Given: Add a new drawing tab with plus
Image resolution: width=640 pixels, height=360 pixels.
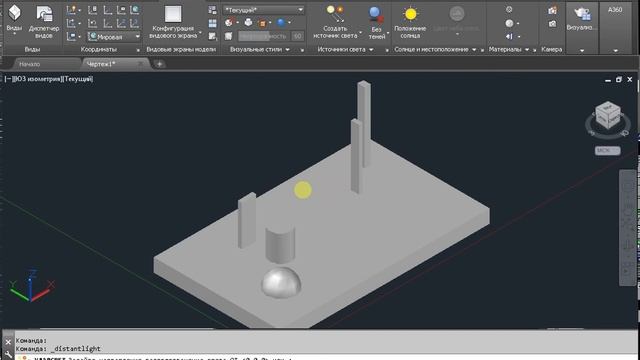Looking at the screenshot, I should coord(160,64).
